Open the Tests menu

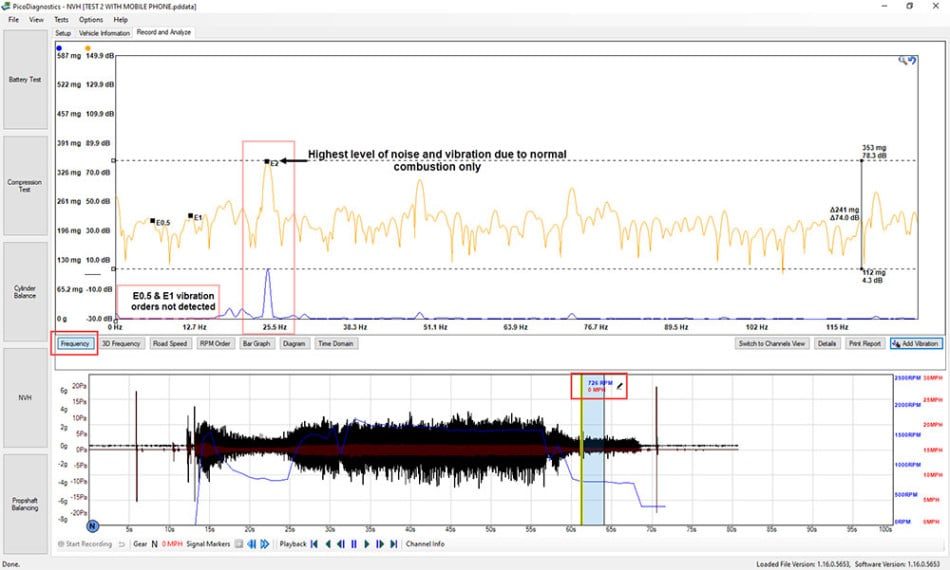[x=61, y=19]
